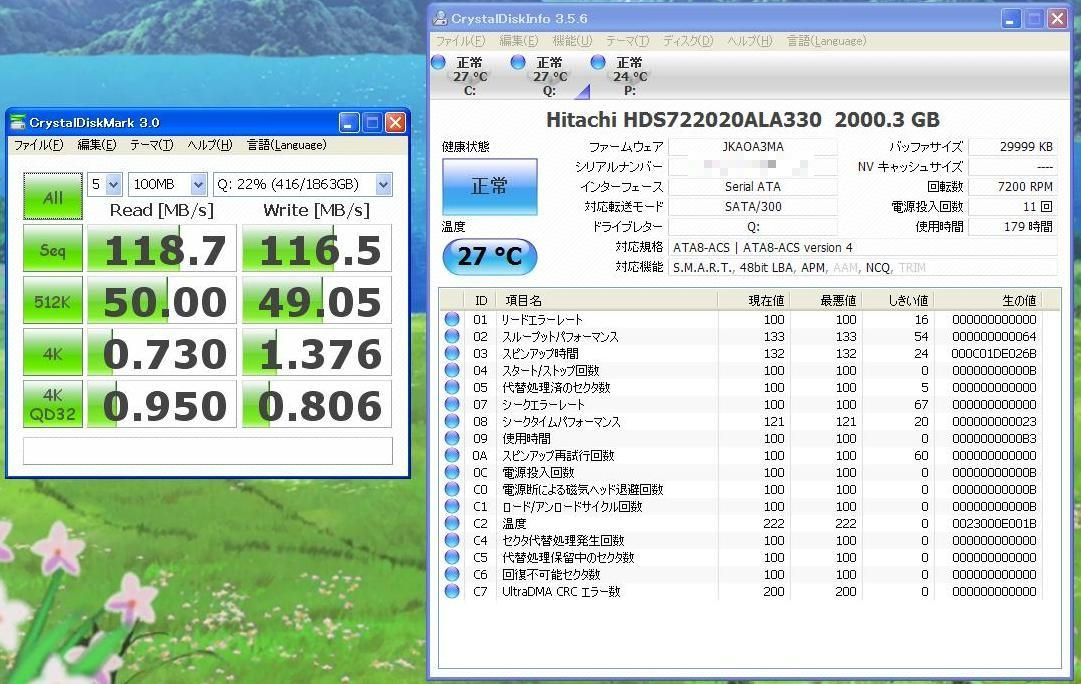Click the 正常 health status button

[x=489, y=186]
